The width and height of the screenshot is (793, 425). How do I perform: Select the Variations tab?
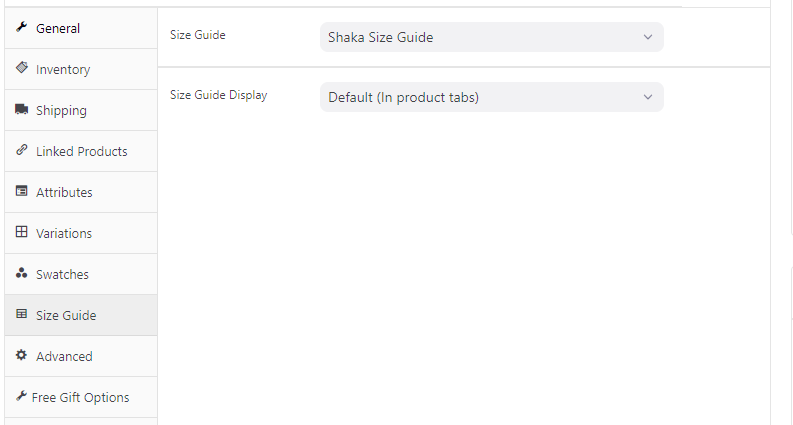click(64, 233)
